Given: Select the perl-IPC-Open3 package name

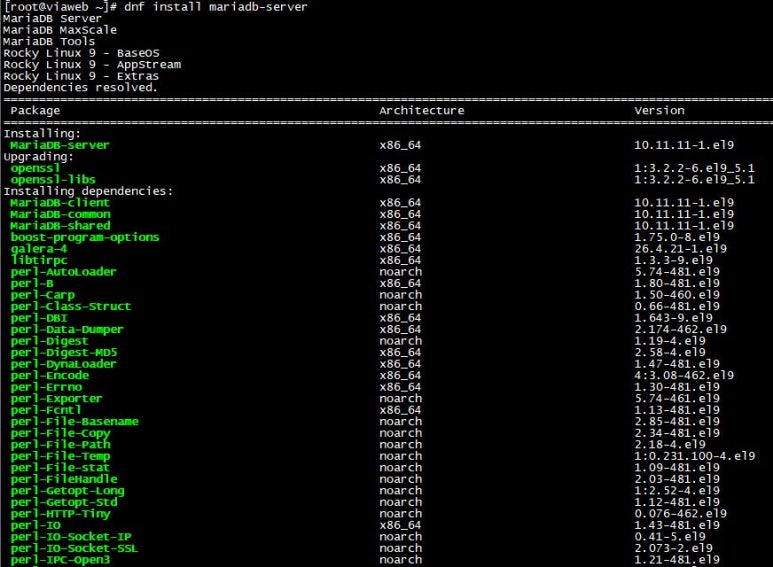Looking at the screenshot, I should [x=60, y=560].
